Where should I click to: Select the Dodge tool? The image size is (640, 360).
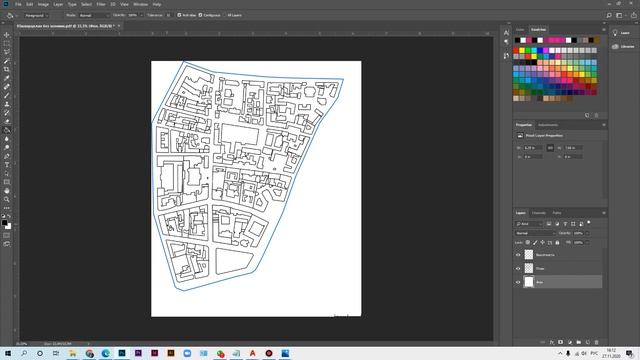coord(7,147)
